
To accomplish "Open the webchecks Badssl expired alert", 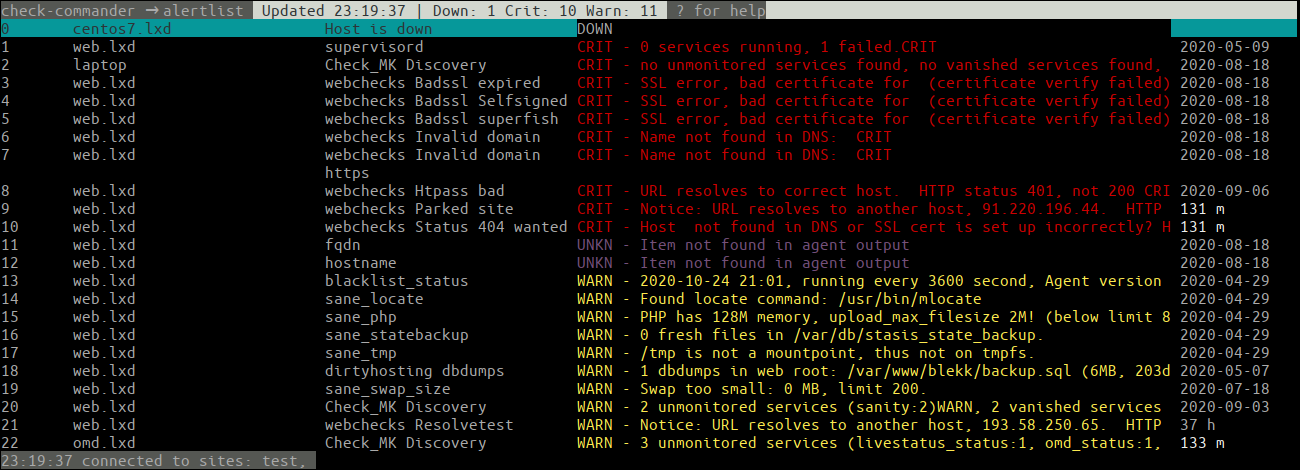I will click(x=432, y=83).
